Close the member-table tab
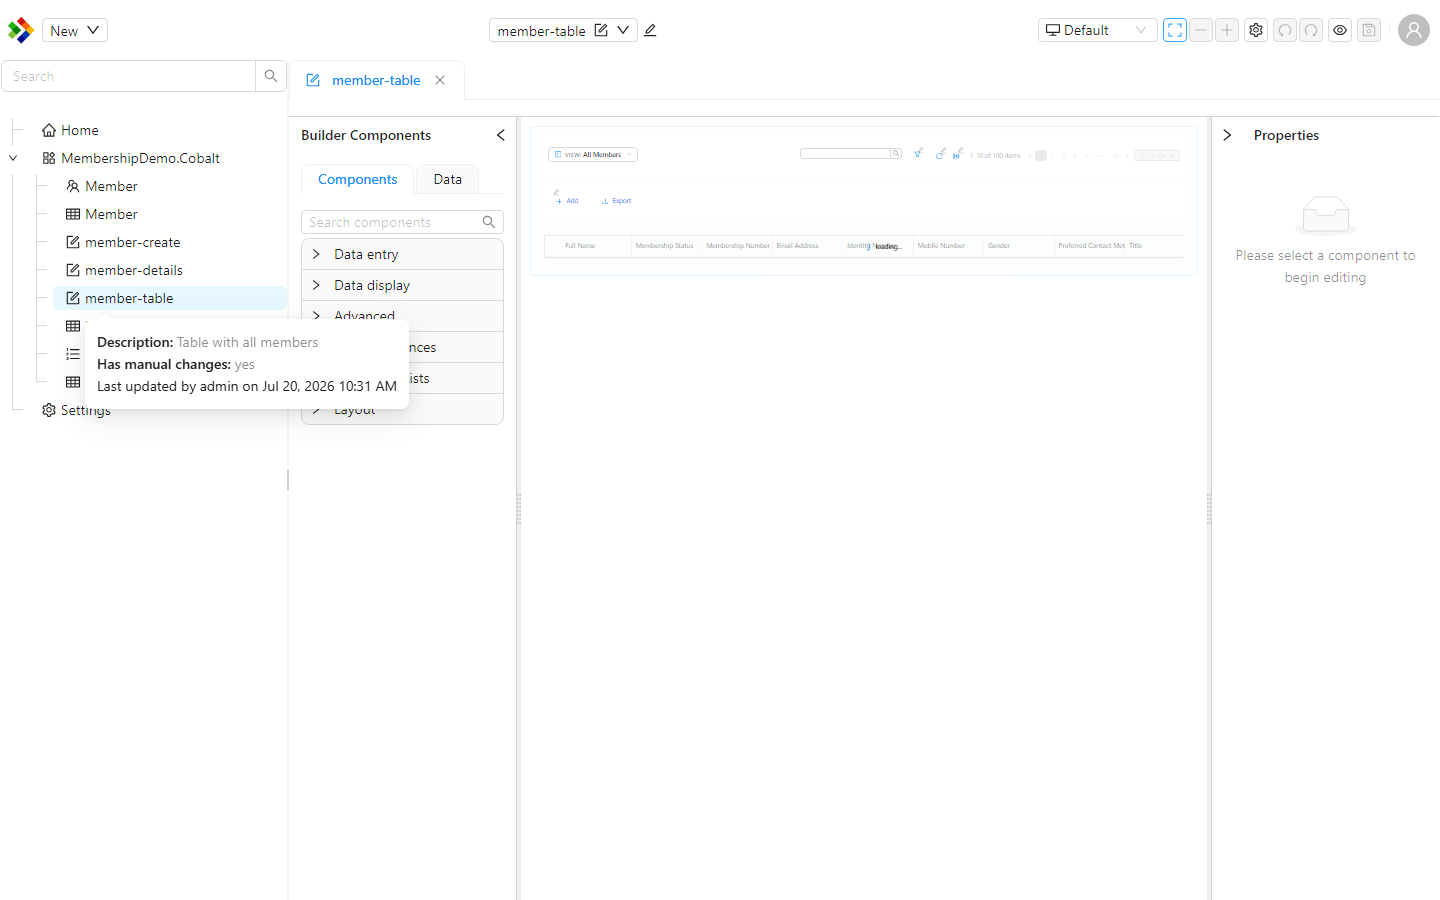The image size is (1440, 900). (x=440, y=80)
